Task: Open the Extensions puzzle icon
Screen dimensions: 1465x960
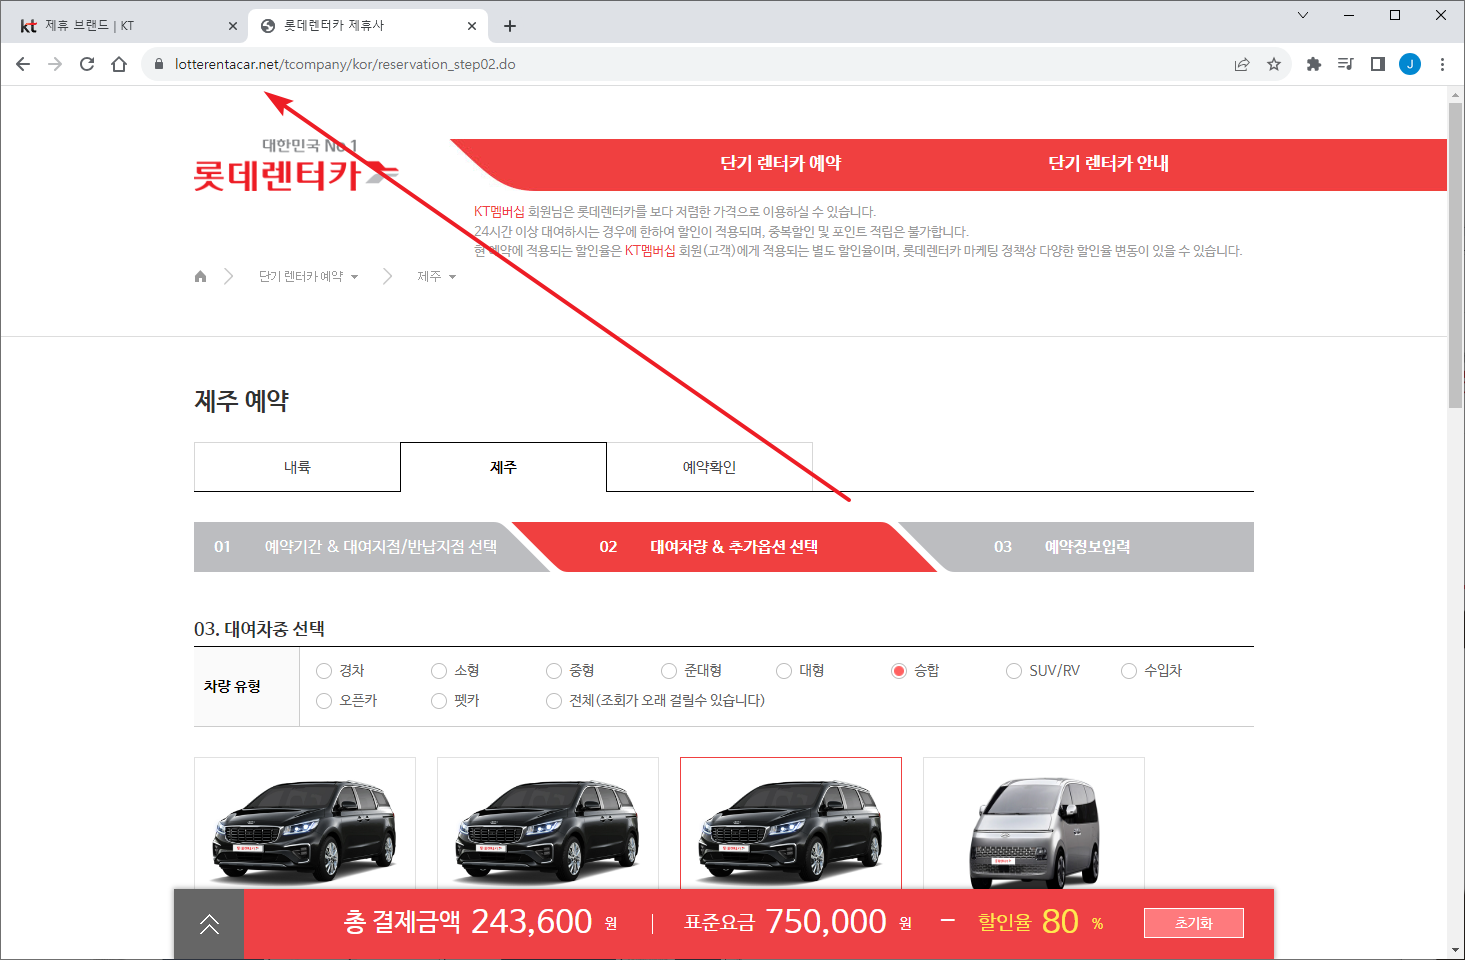Action: click(x=1314, y=64)
